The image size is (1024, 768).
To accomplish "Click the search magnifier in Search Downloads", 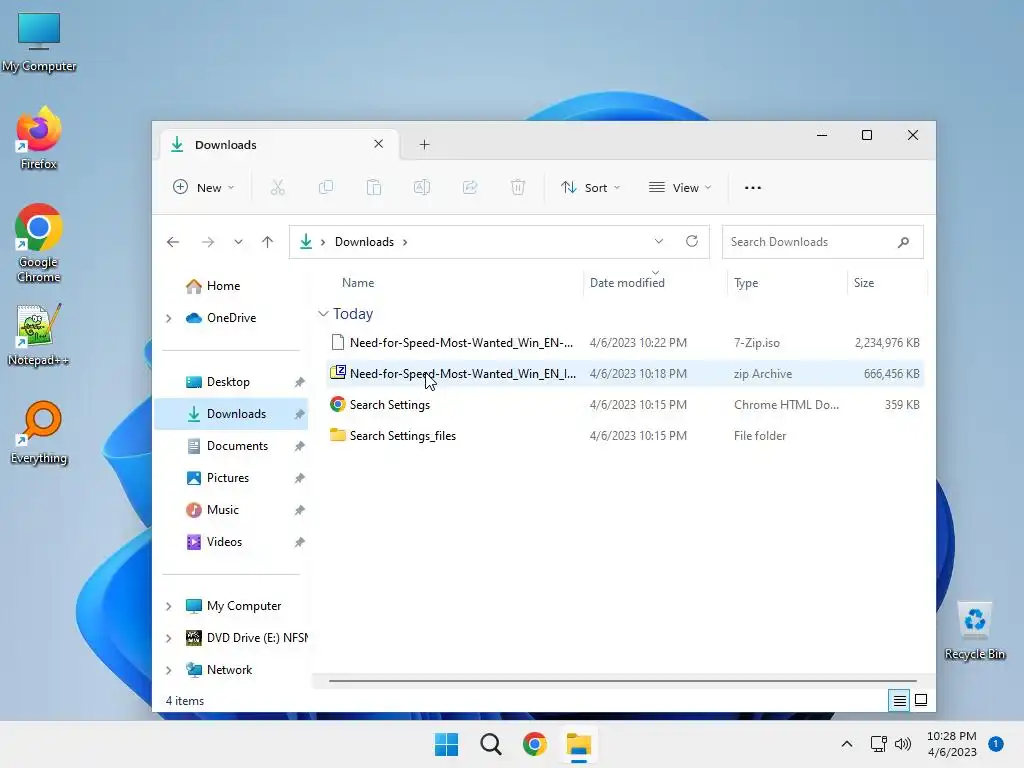I will point(904,242).
